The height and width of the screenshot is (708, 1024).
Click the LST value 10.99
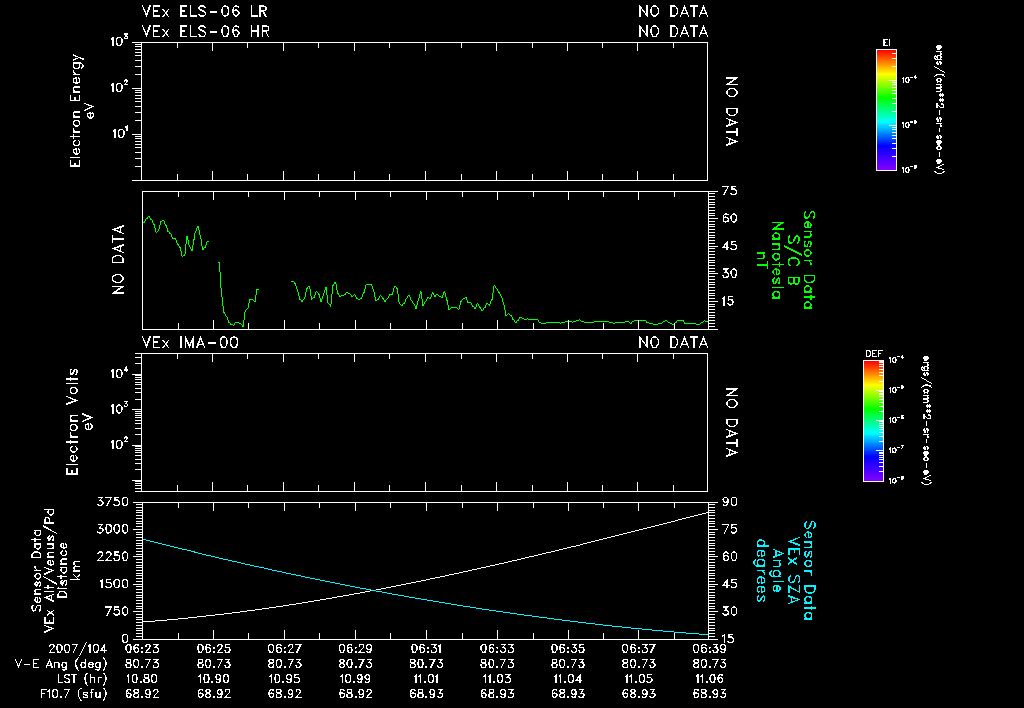(x=355, y=679)
